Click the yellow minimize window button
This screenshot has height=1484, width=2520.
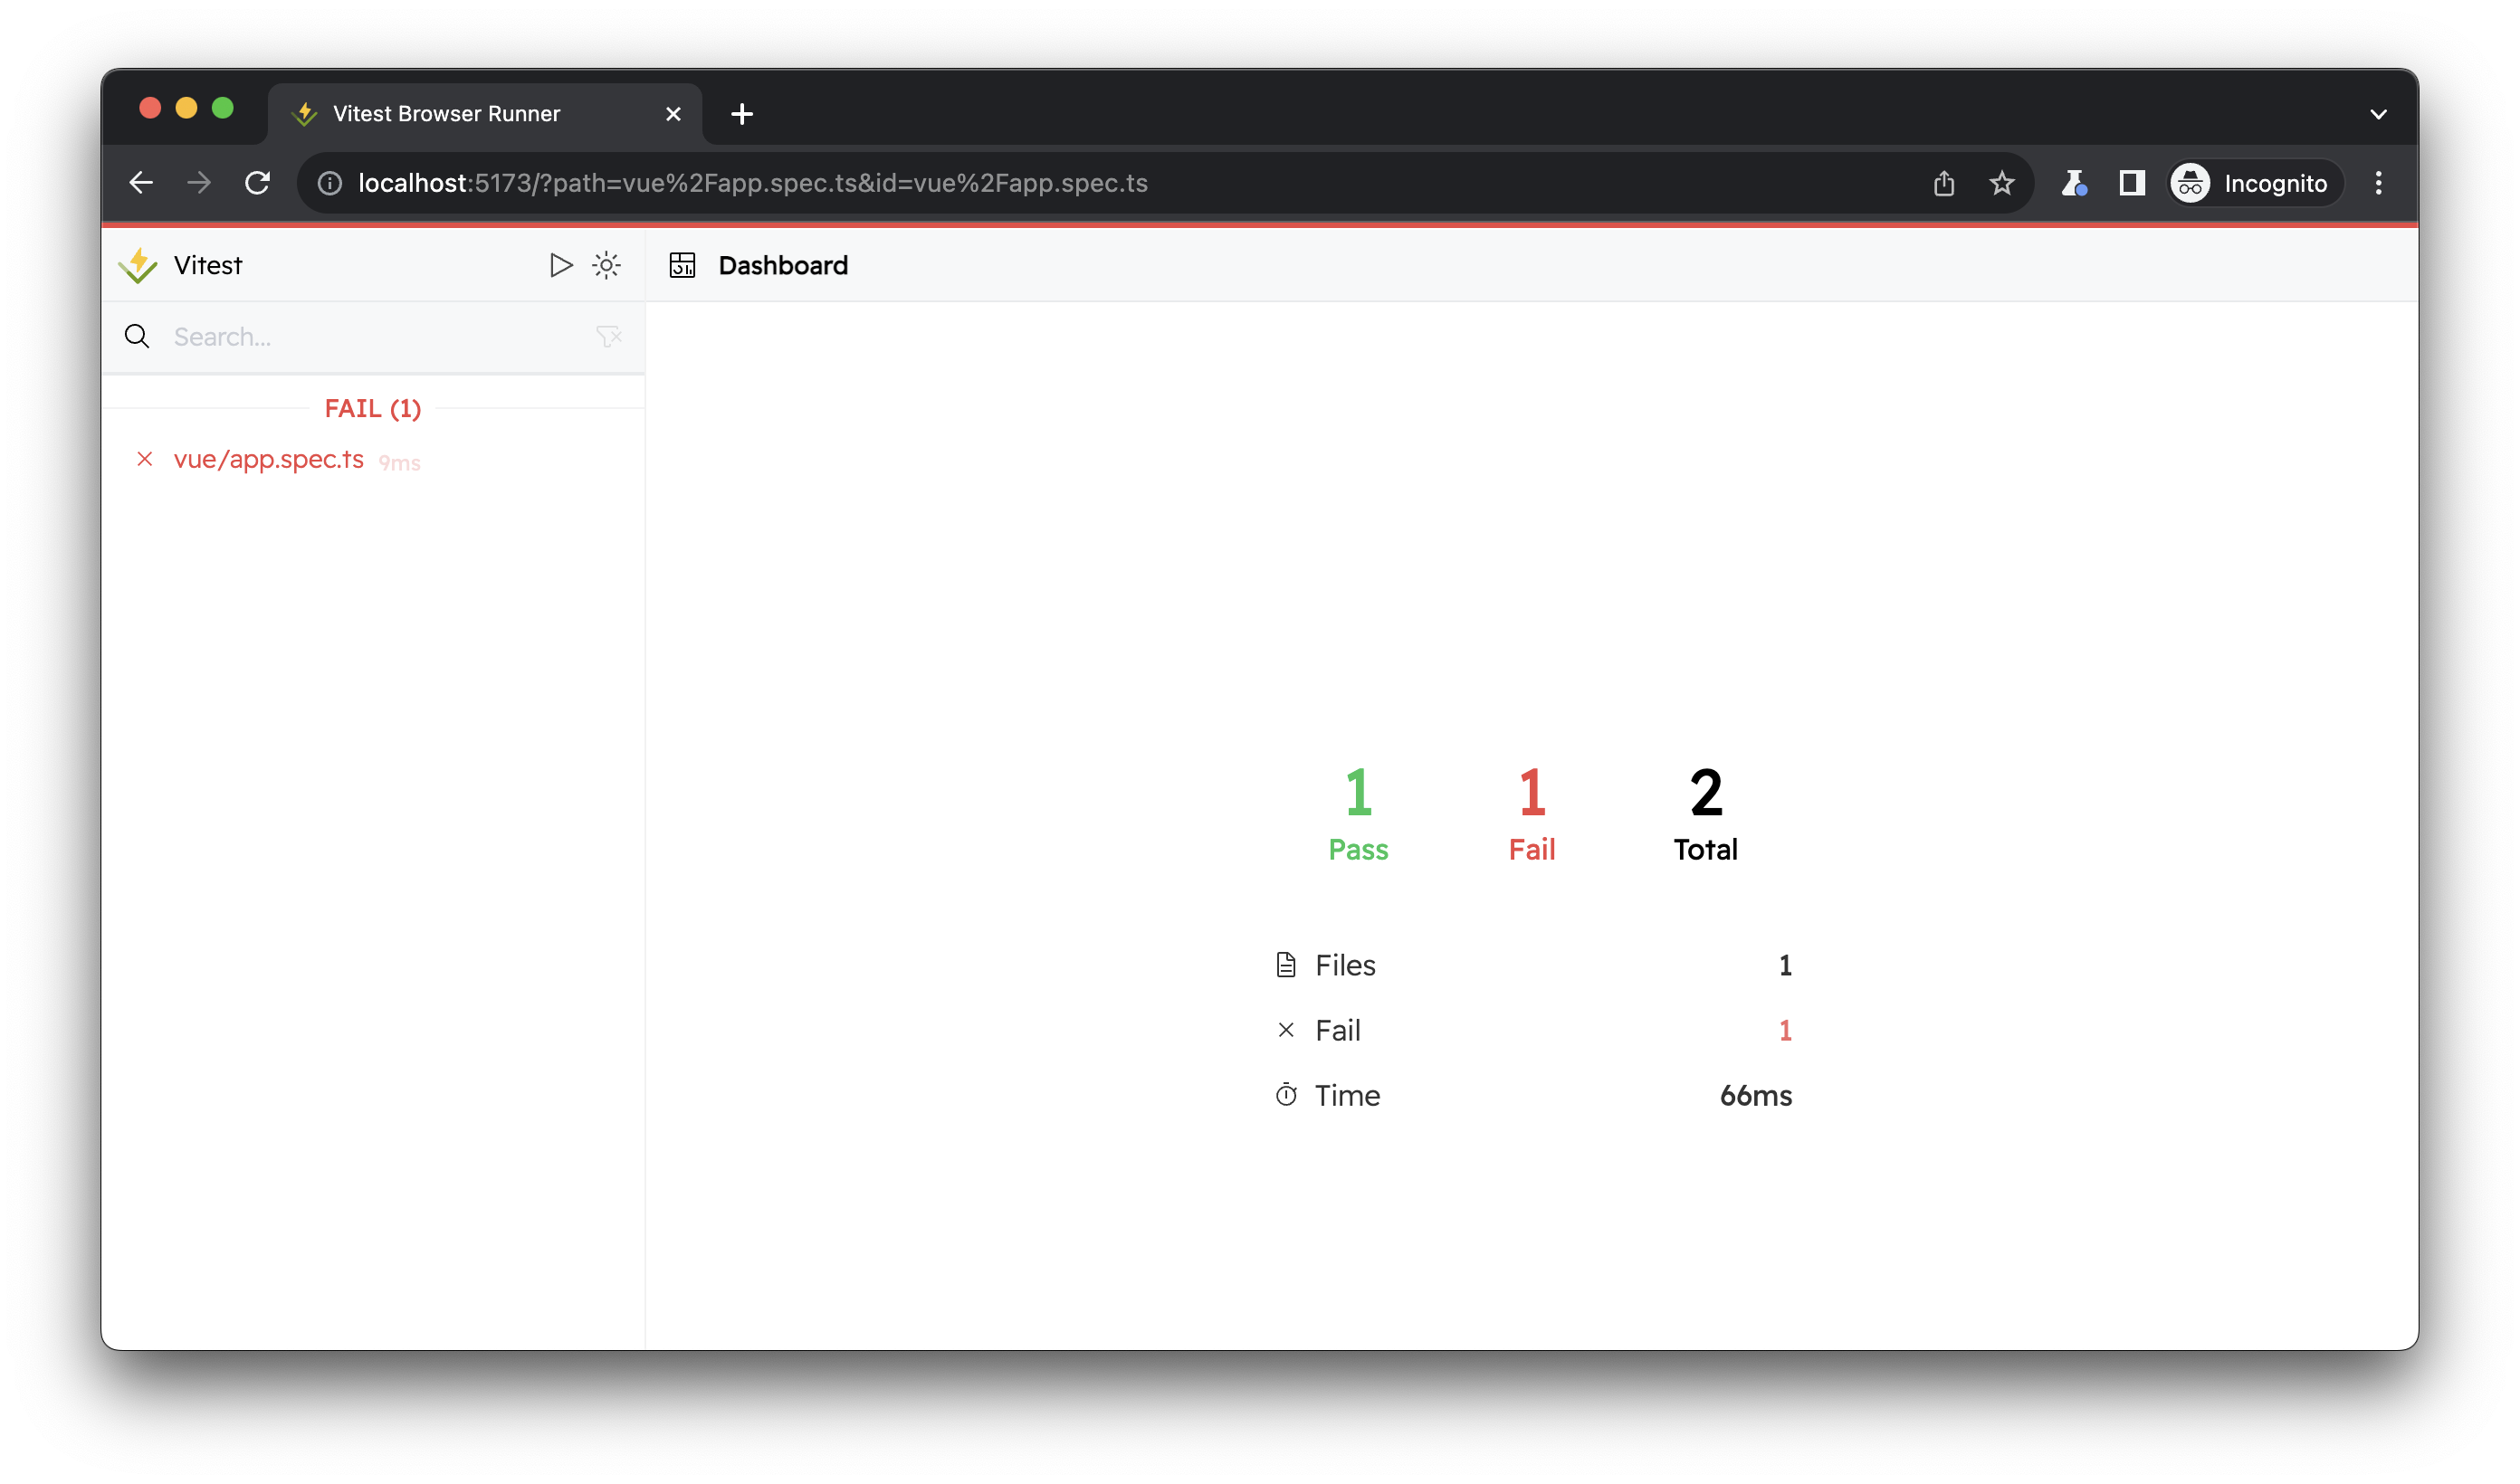pyautogui.click(x=186, y=108)
